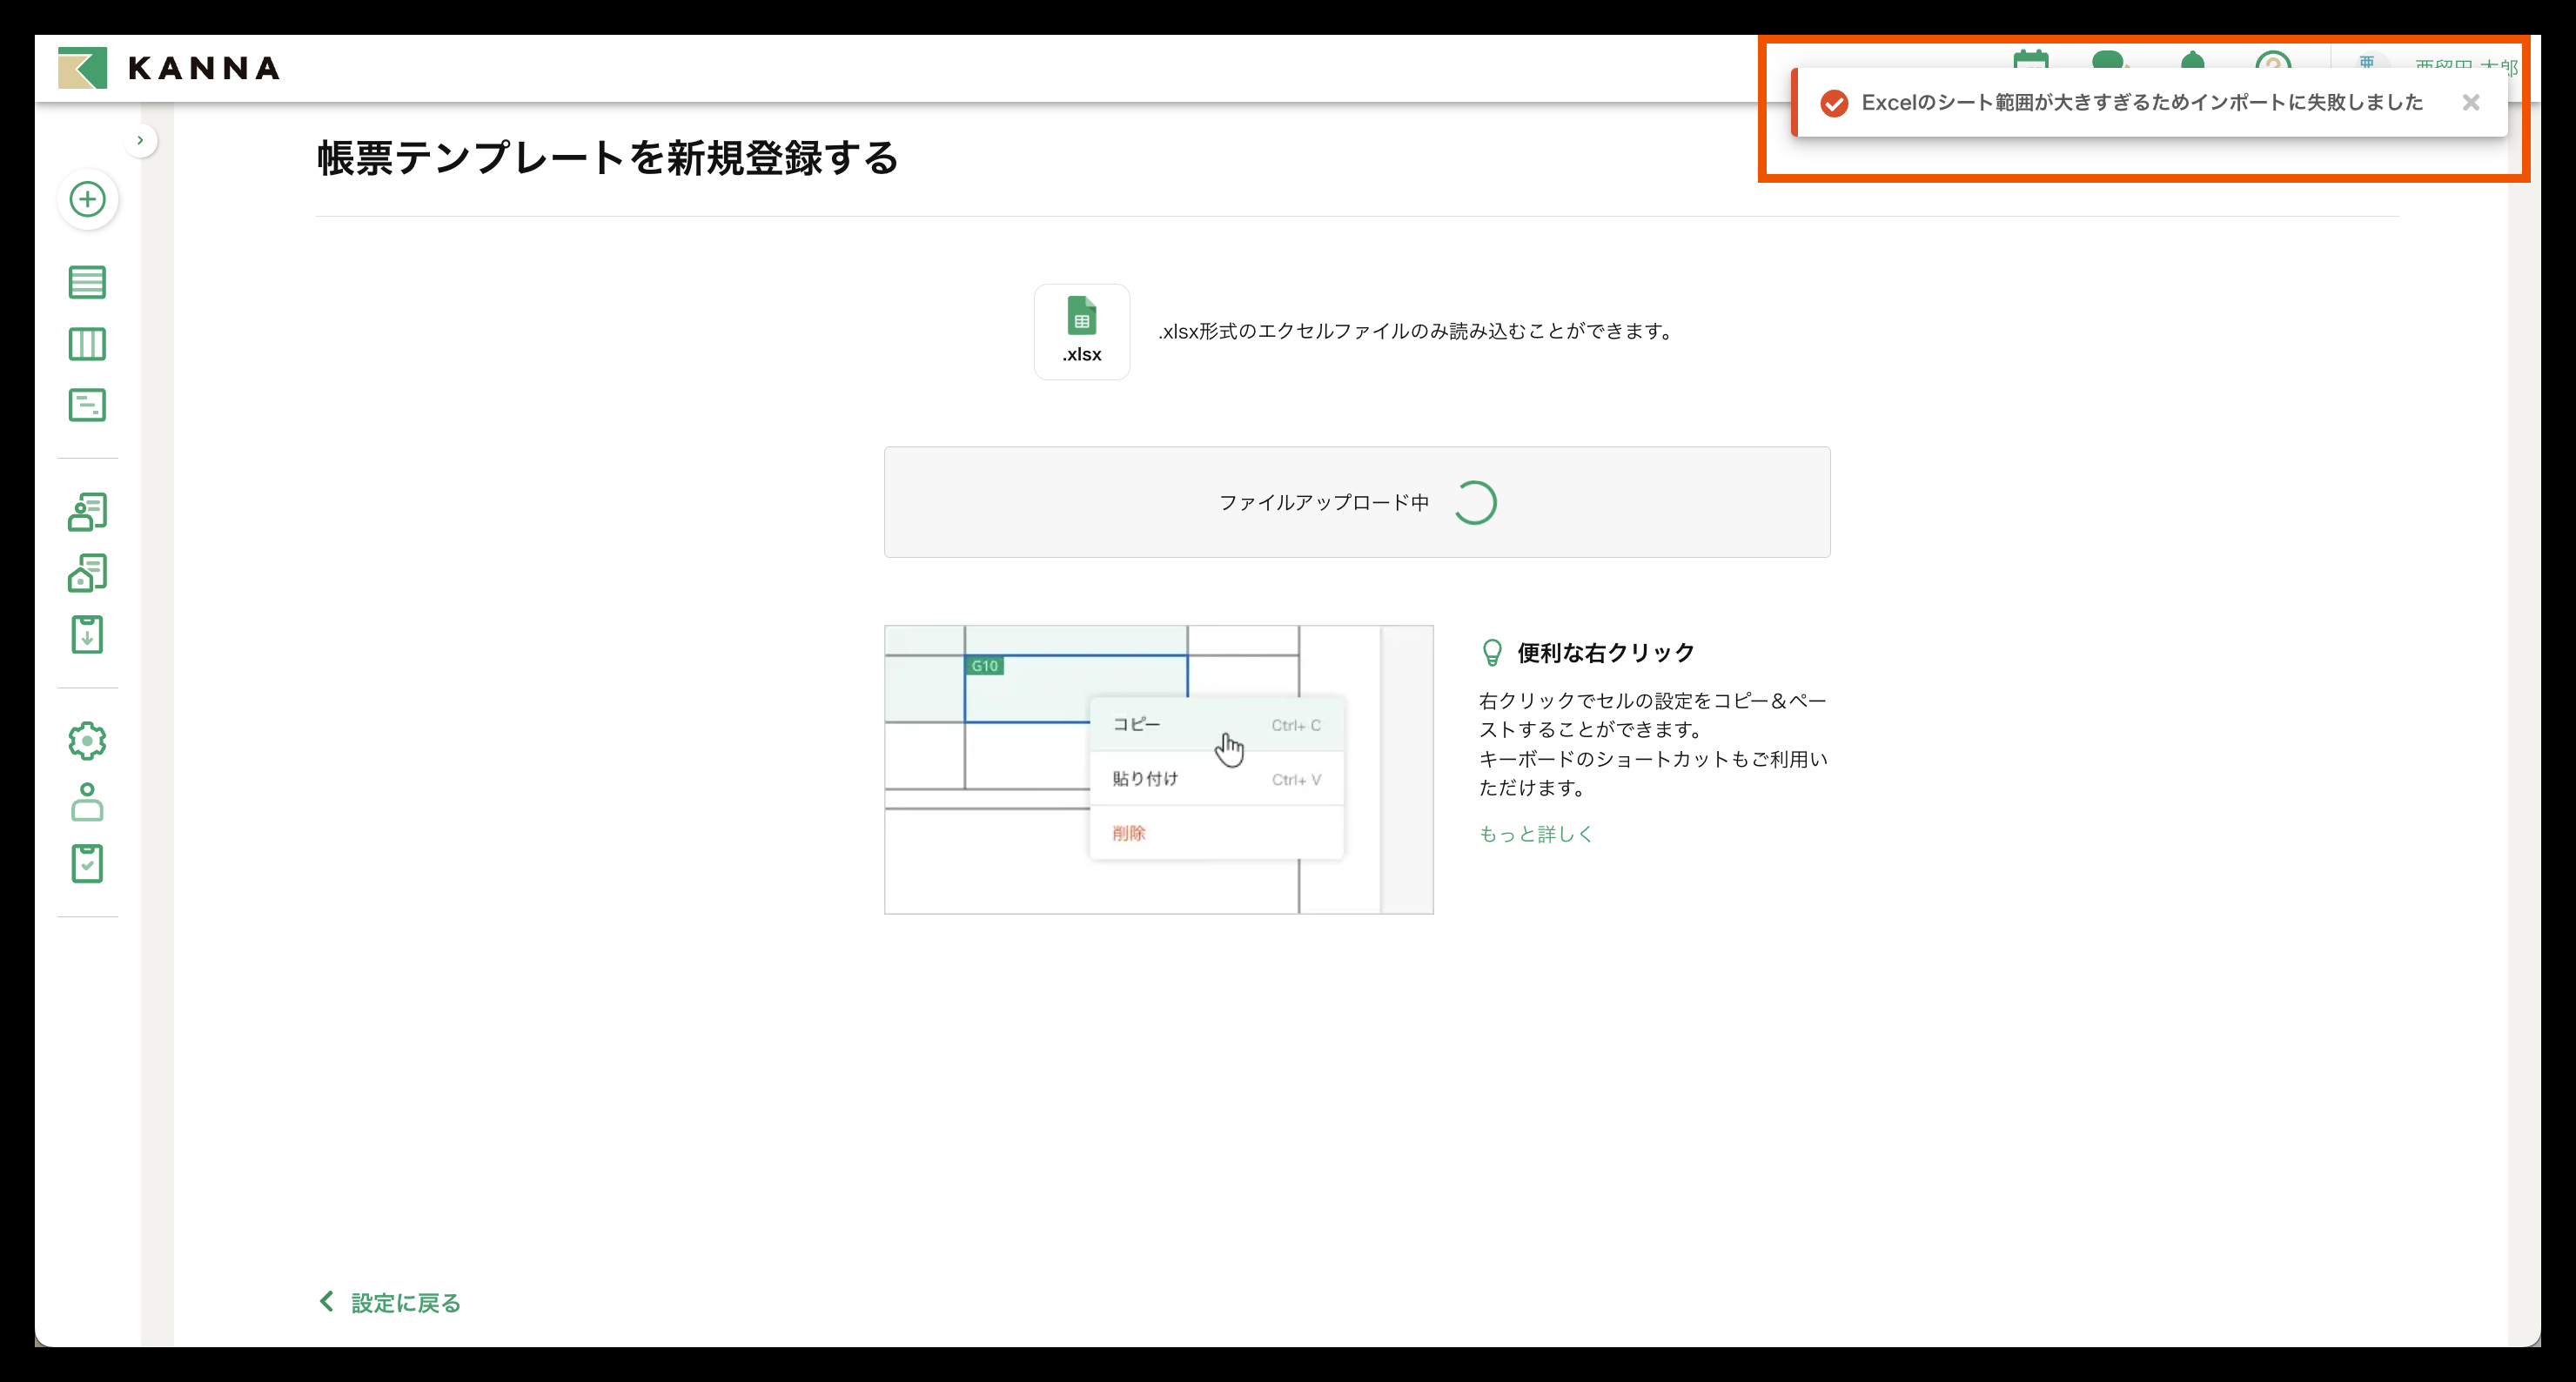
Task: Click the user profile sidebar icon
Action: click(x=87, y=802)
